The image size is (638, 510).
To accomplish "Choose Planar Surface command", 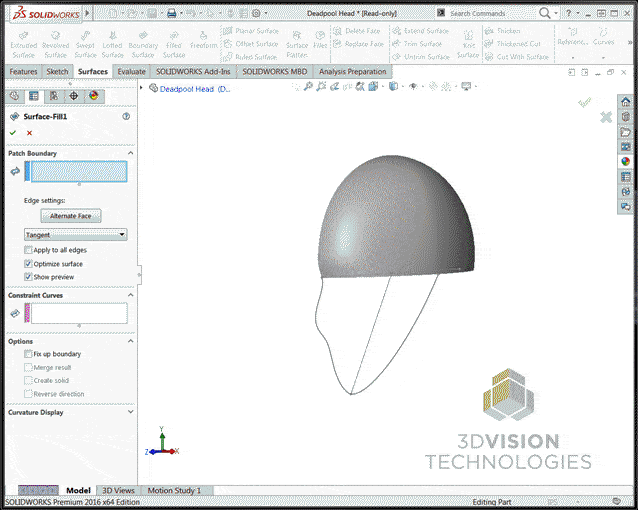I will click(x=251, y=31).
